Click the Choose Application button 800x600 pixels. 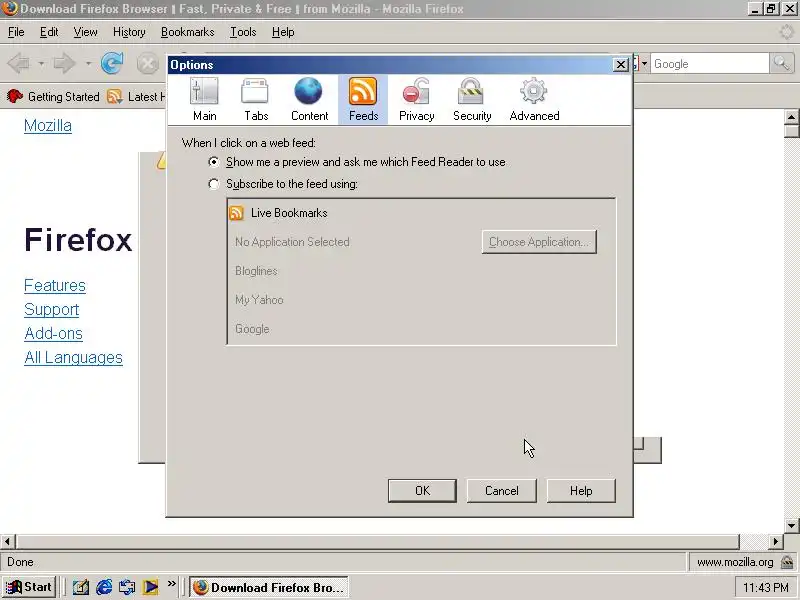539,242
